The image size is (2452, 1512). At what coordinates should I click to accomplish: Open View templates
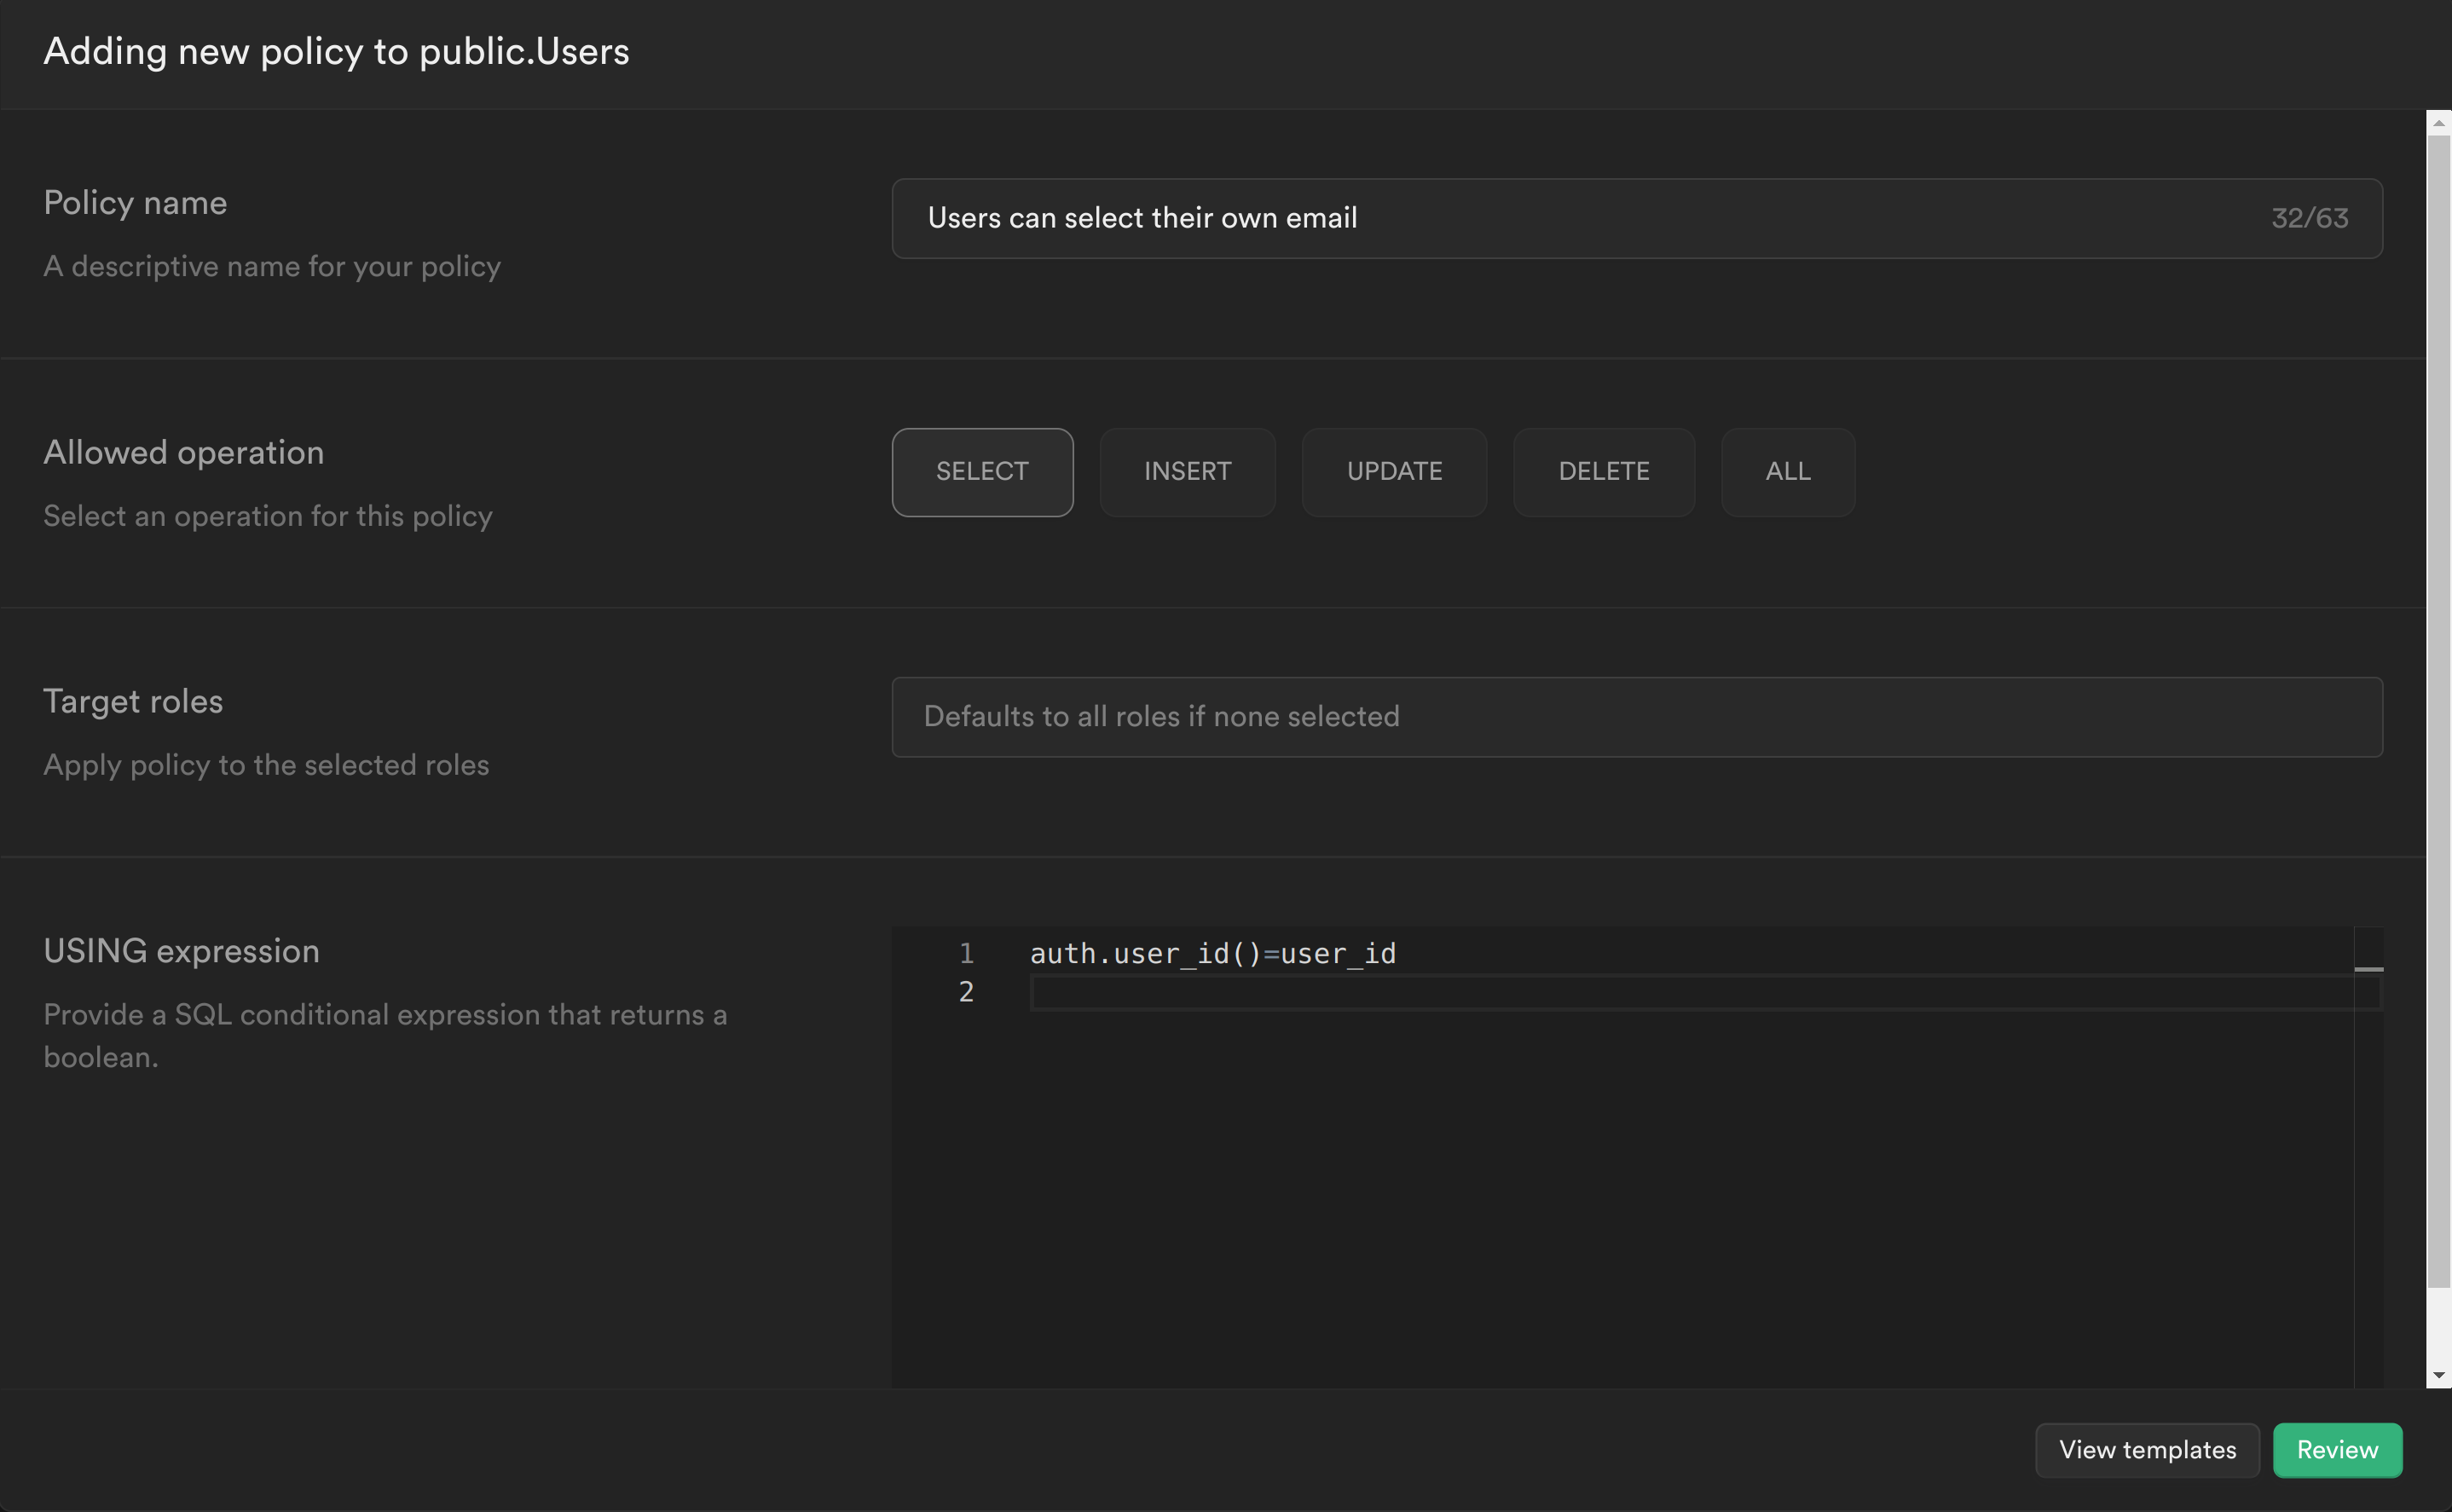pos(2146,1450)
